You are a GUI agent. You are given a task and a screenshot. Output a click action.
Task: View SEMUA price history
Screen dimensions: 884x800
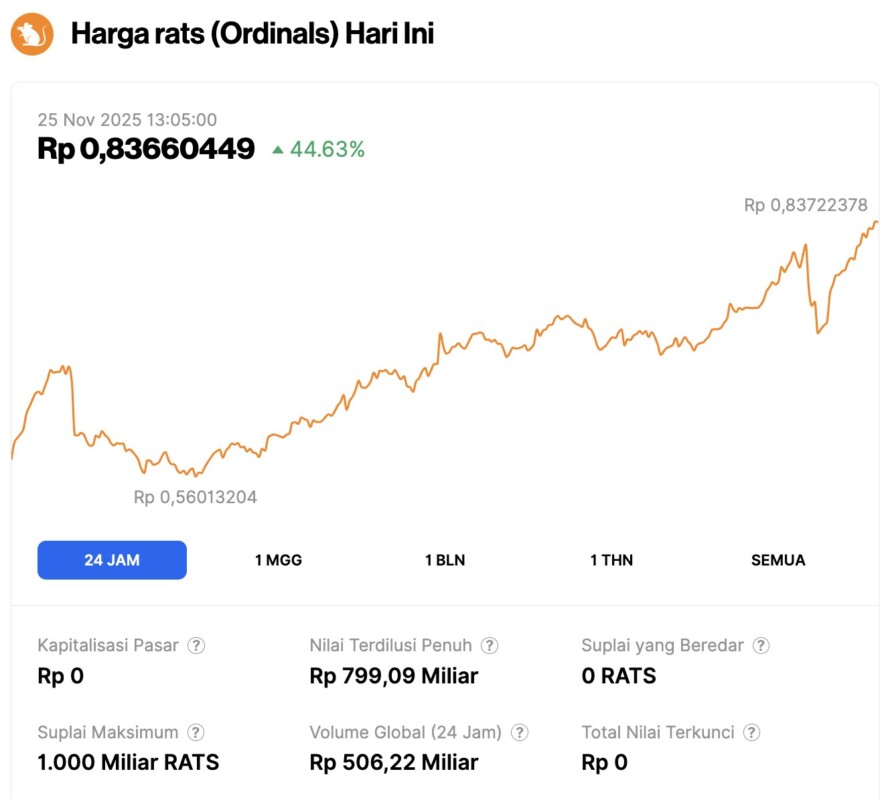(777, 560)
